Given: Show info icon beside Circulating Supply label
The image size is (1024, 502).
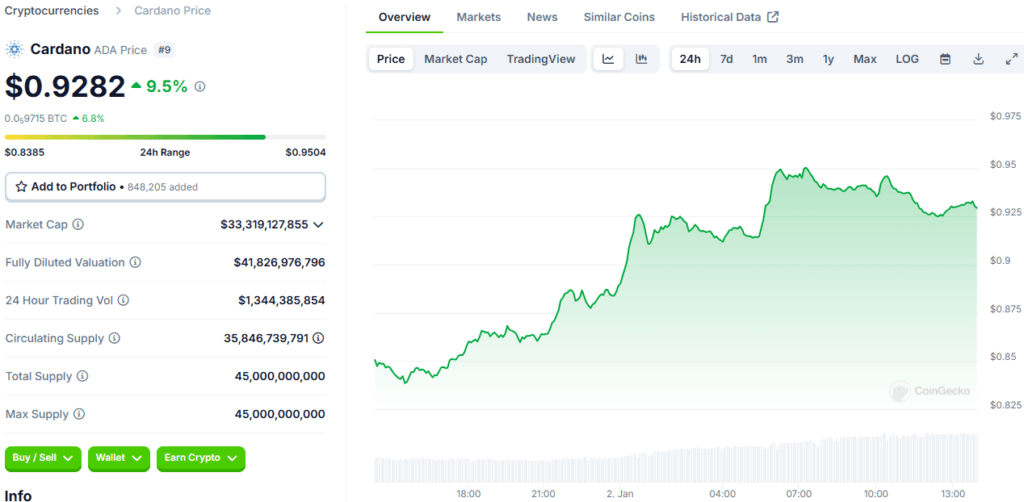Looking at the screenshot, I should click(114, 338).
